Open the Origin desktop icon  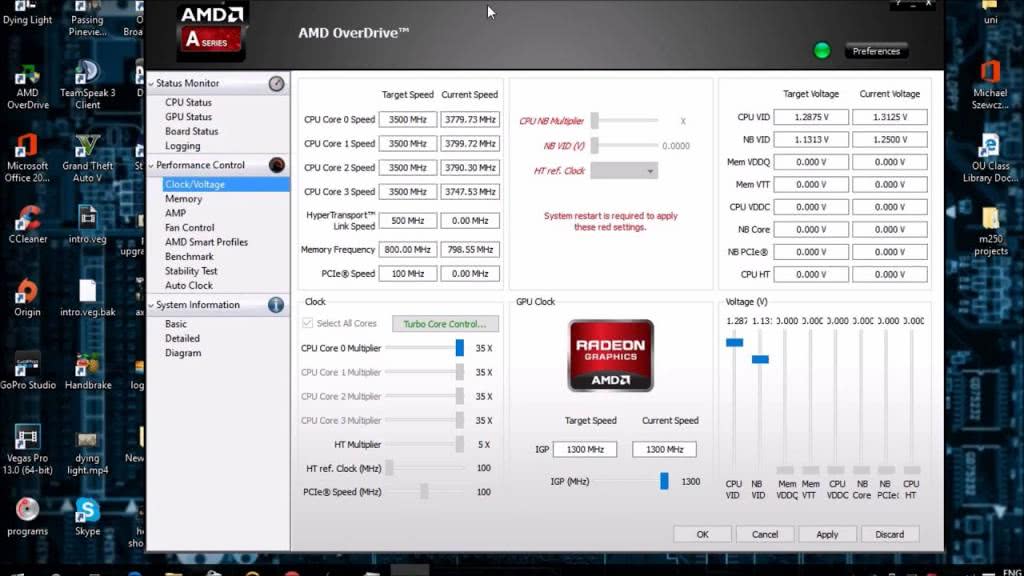coord(28,292)
